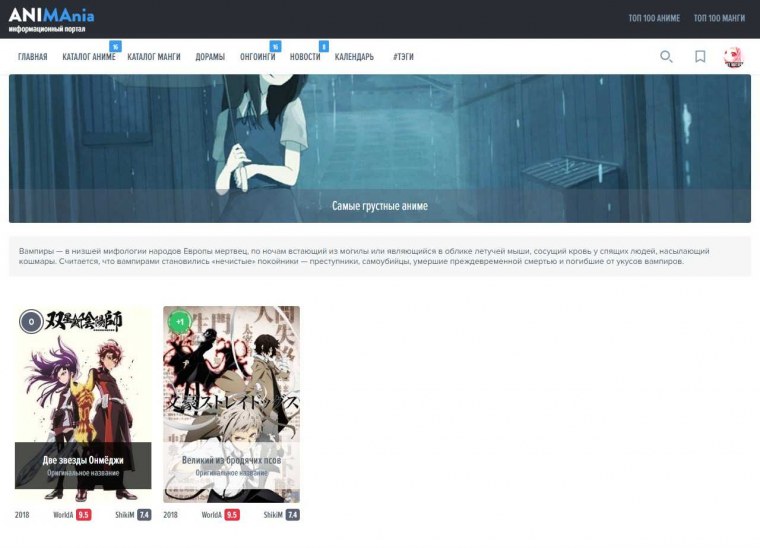Select Дорамы in the navigation bar
This screenshot has height=548, width=760.
pyautogui.click(x=210, y=57)
